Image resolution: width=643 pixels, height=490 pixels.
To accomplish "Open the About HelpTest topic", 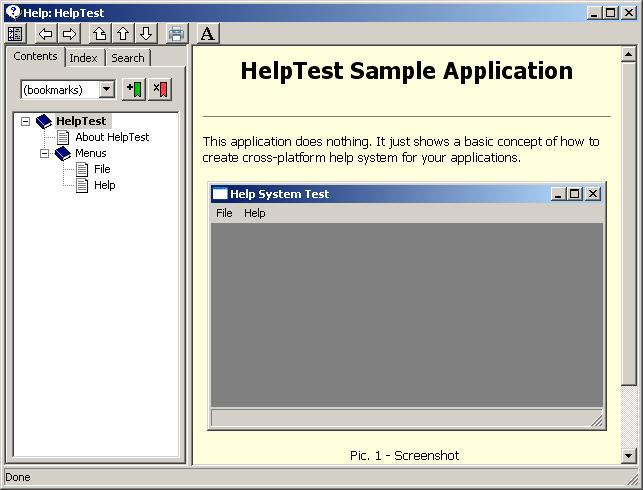I will click(x=112, y=137).
